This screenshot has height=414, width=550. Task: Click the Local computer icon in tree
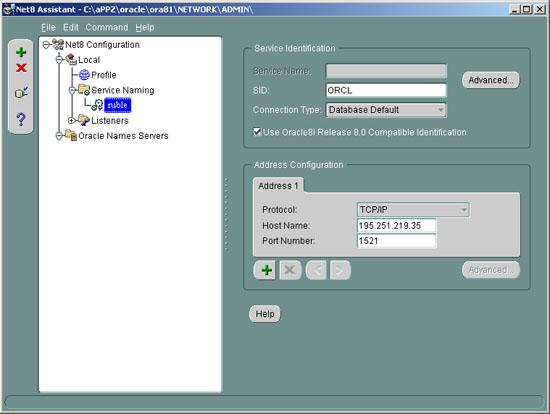tap(71, 60)
